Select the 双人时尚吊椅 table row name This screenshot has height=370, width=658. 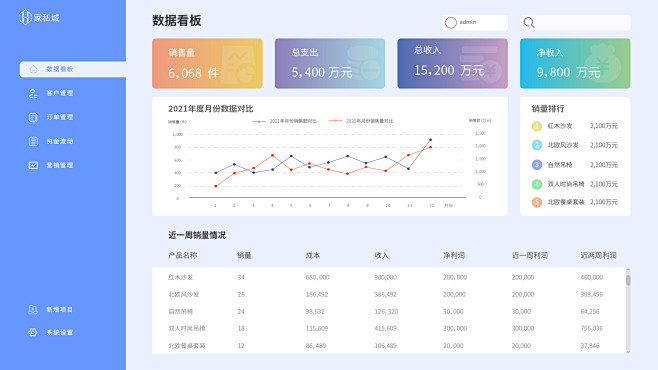click(x=187, y=328)
